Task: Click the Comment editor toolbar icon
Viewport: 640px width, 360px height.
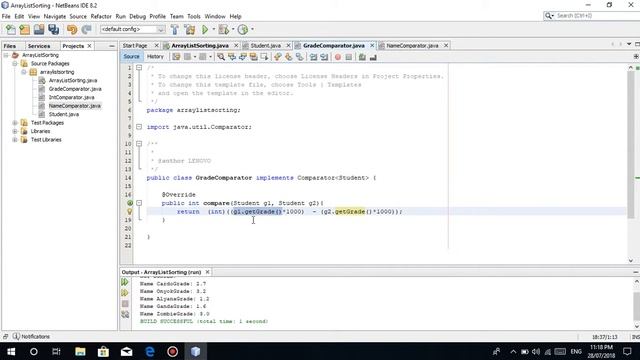Action: click(362, 57)
